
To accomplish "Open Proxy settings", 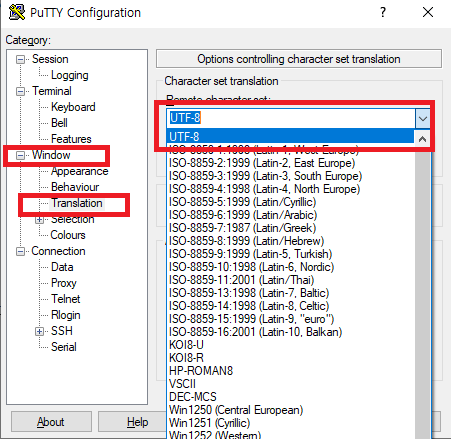I will 64,283.
